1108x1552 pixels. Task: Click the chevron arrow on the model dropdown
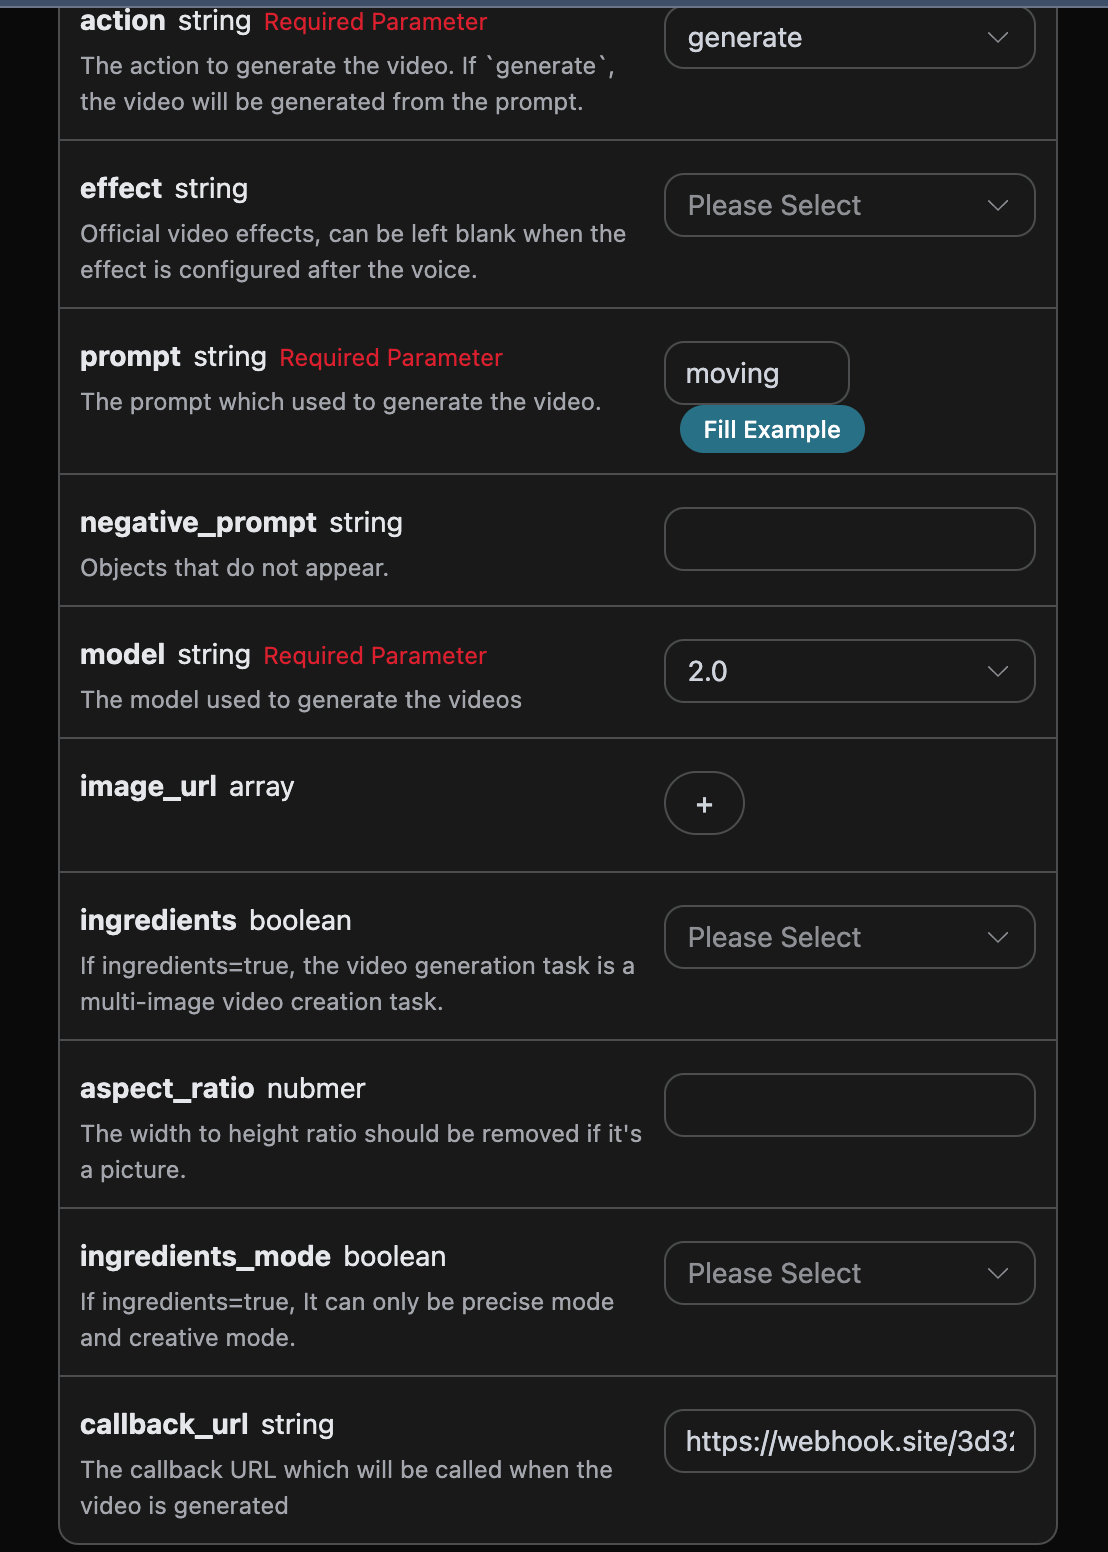click(x=997, y=672)
